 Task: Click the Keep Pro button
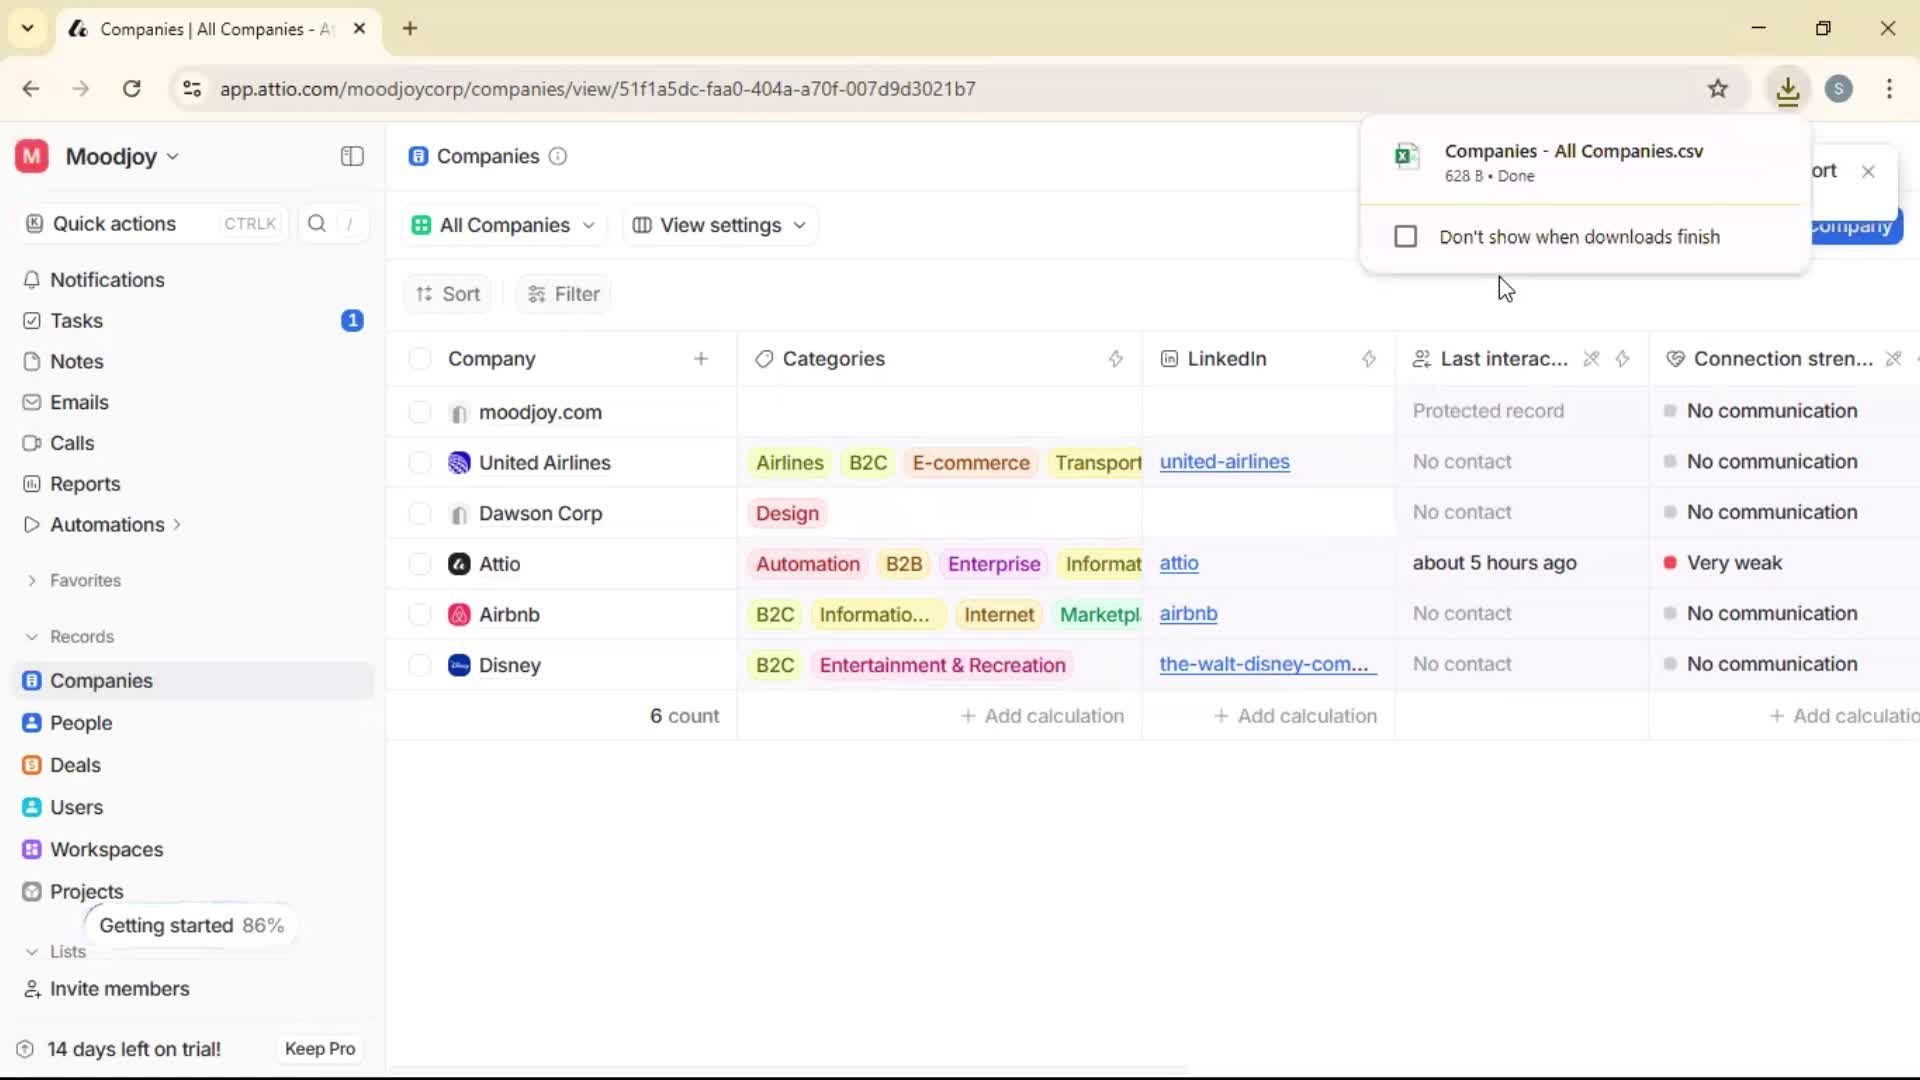(319, 1049)
